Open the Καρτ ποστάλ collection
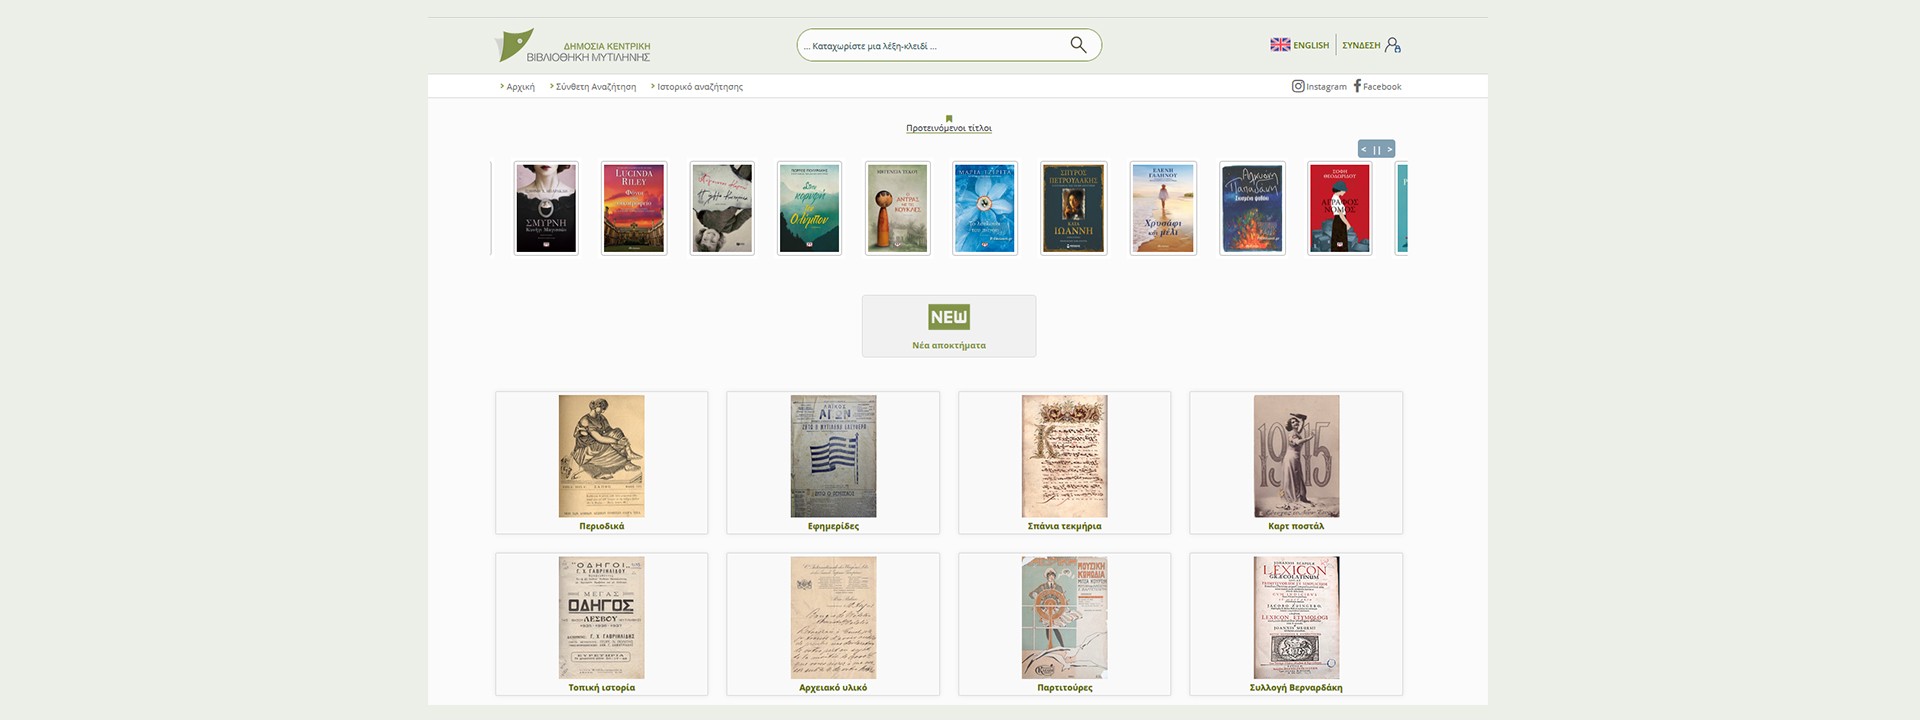This screenshot has width=1920, height=720. pyautogui.click(x=1296, y=462)
